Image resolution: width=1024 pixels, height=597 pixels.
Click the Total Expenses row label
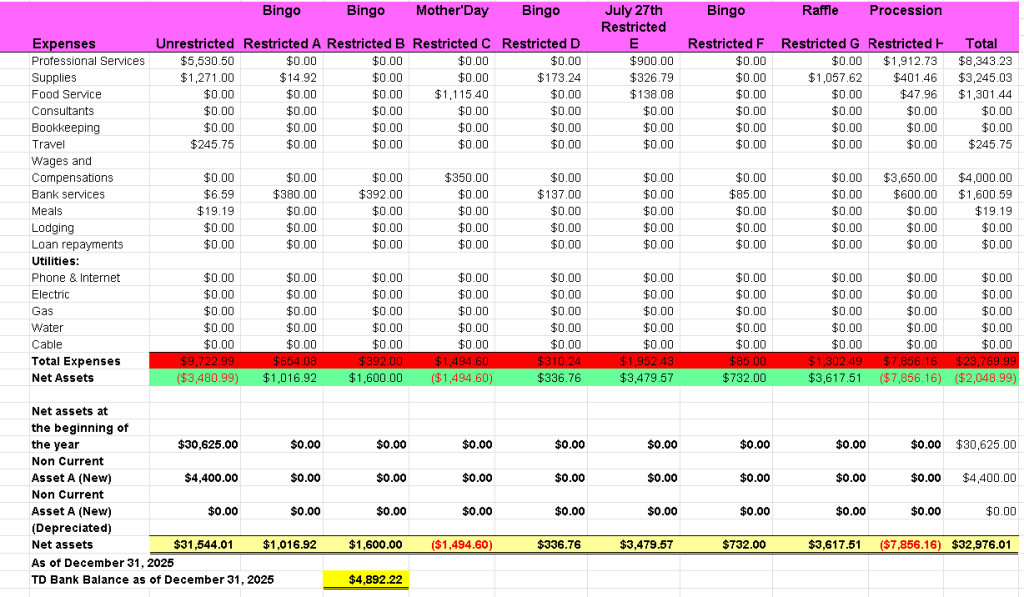pyautogui.click(x=76, y=361)
